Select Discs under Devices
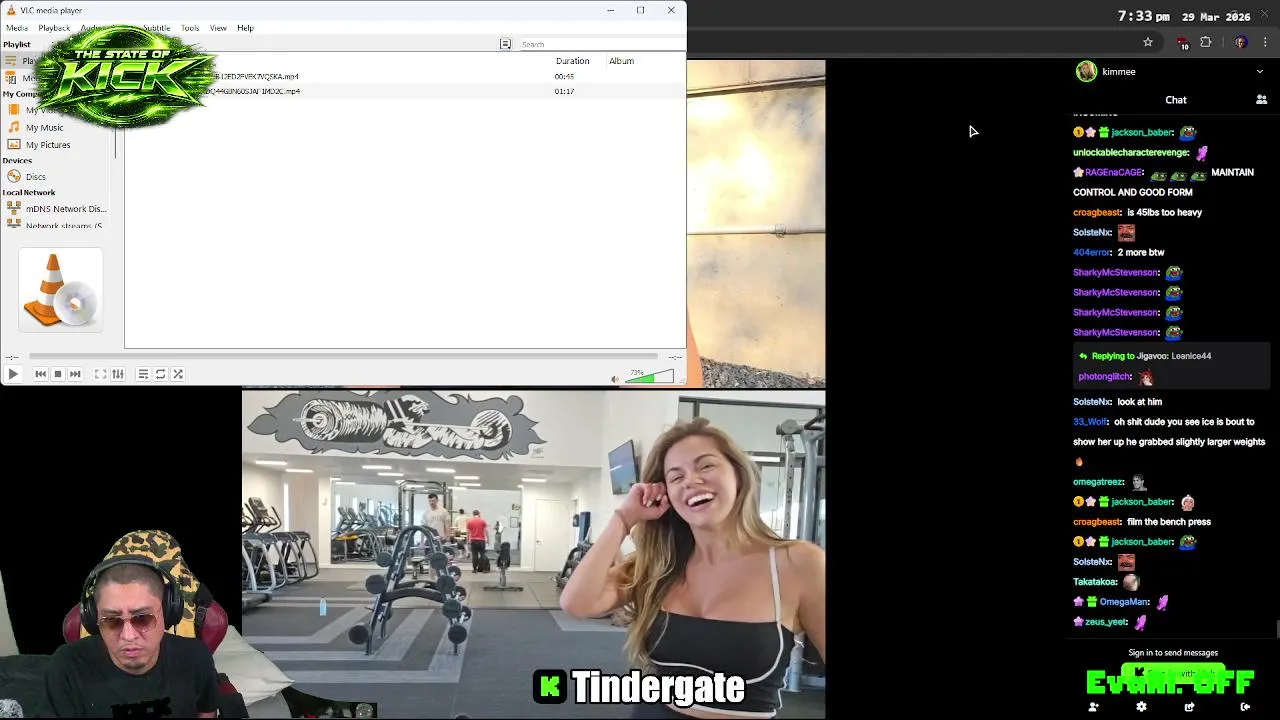The image size is (1280, 720). (x=36, y=177)
